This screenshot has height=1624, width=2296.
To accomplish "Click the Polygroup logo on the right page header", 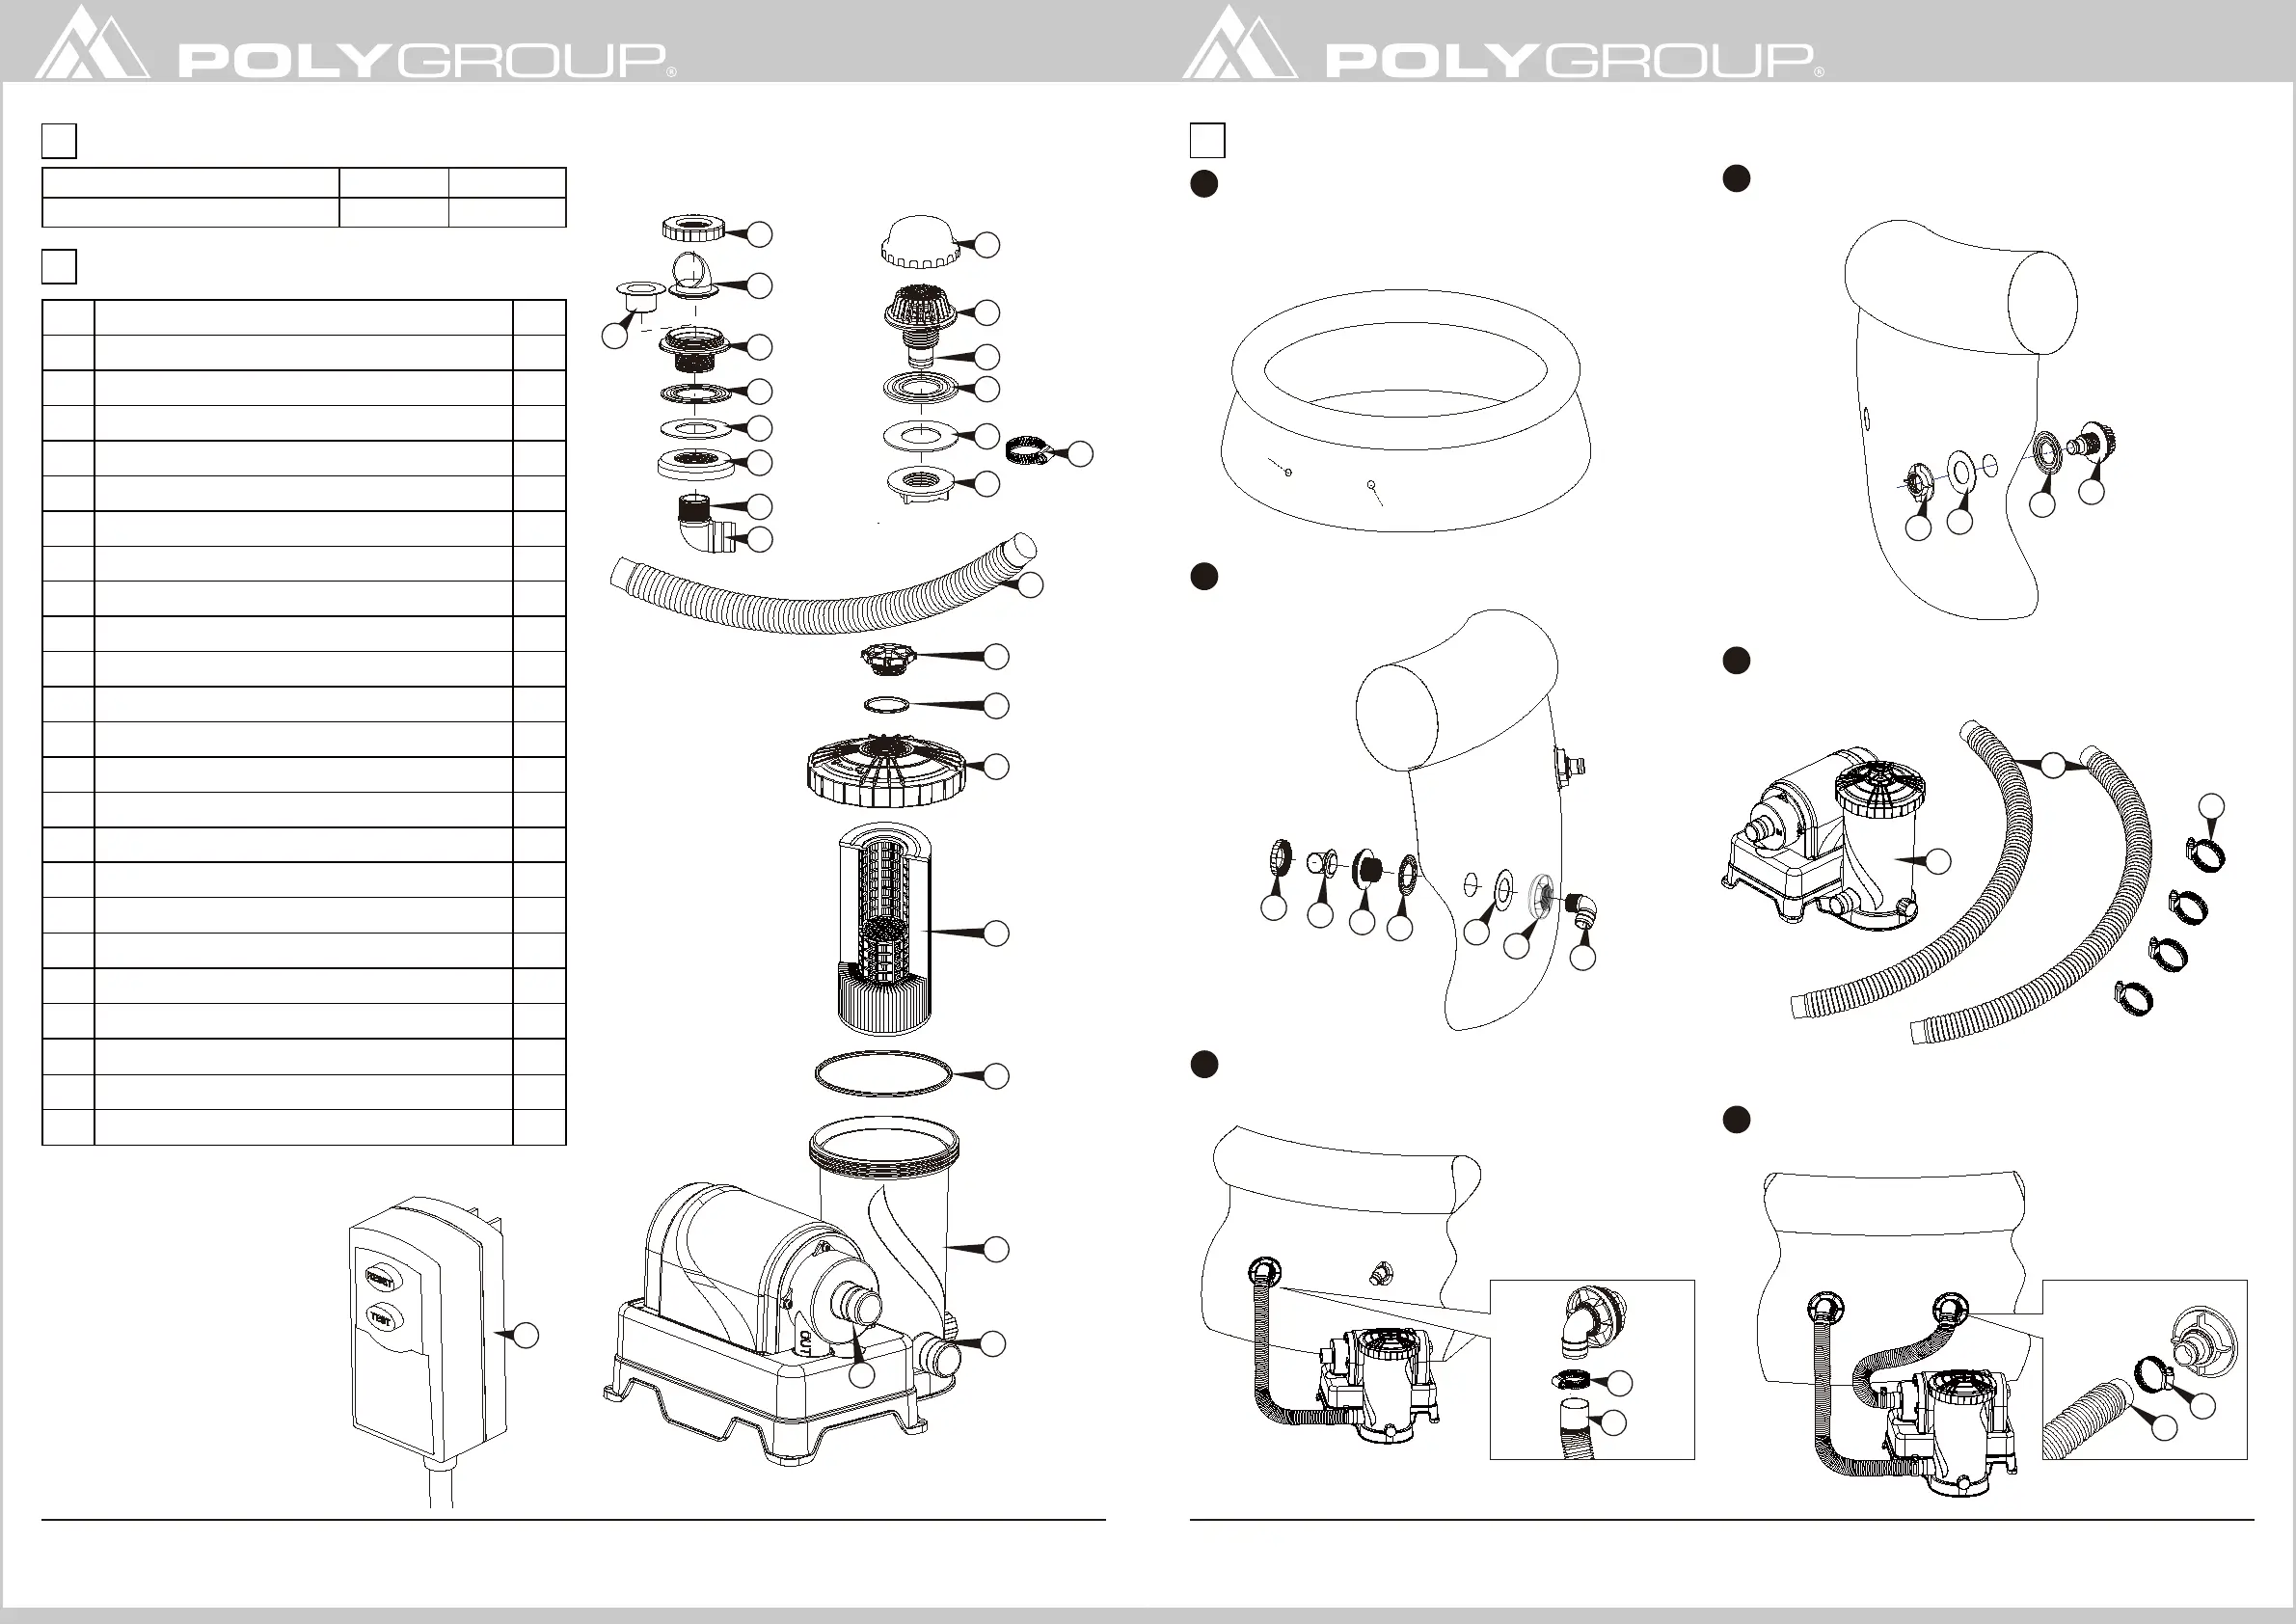I will click(1503, 42).
